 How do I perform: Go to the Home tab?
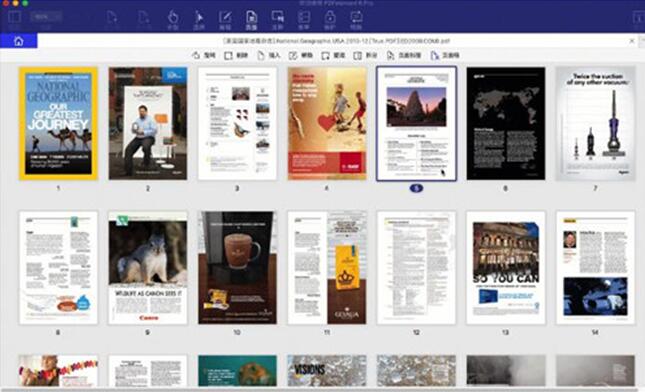19,41
